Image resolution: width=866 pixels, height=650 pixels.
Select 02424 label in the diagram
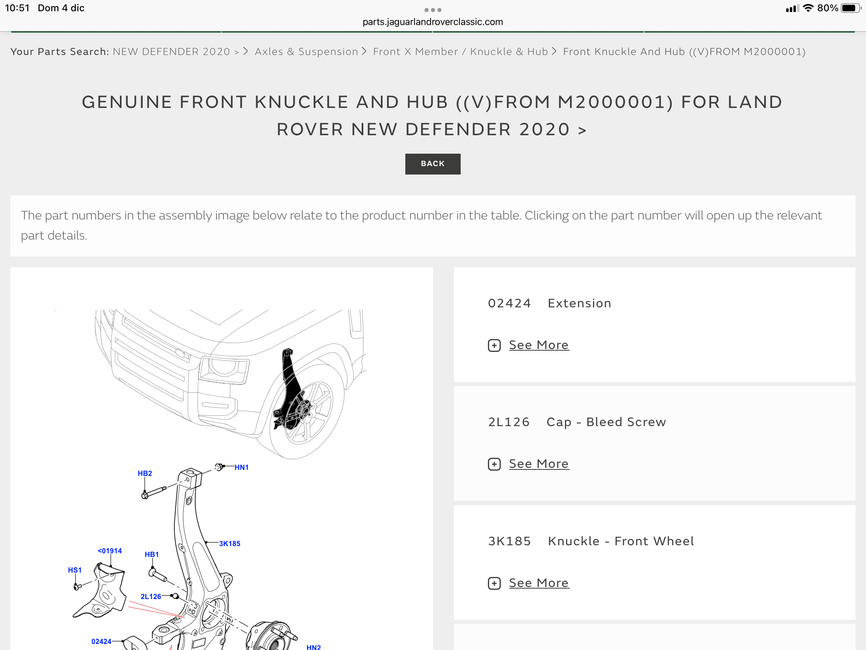pyautogui.click(x=101, y=642)
